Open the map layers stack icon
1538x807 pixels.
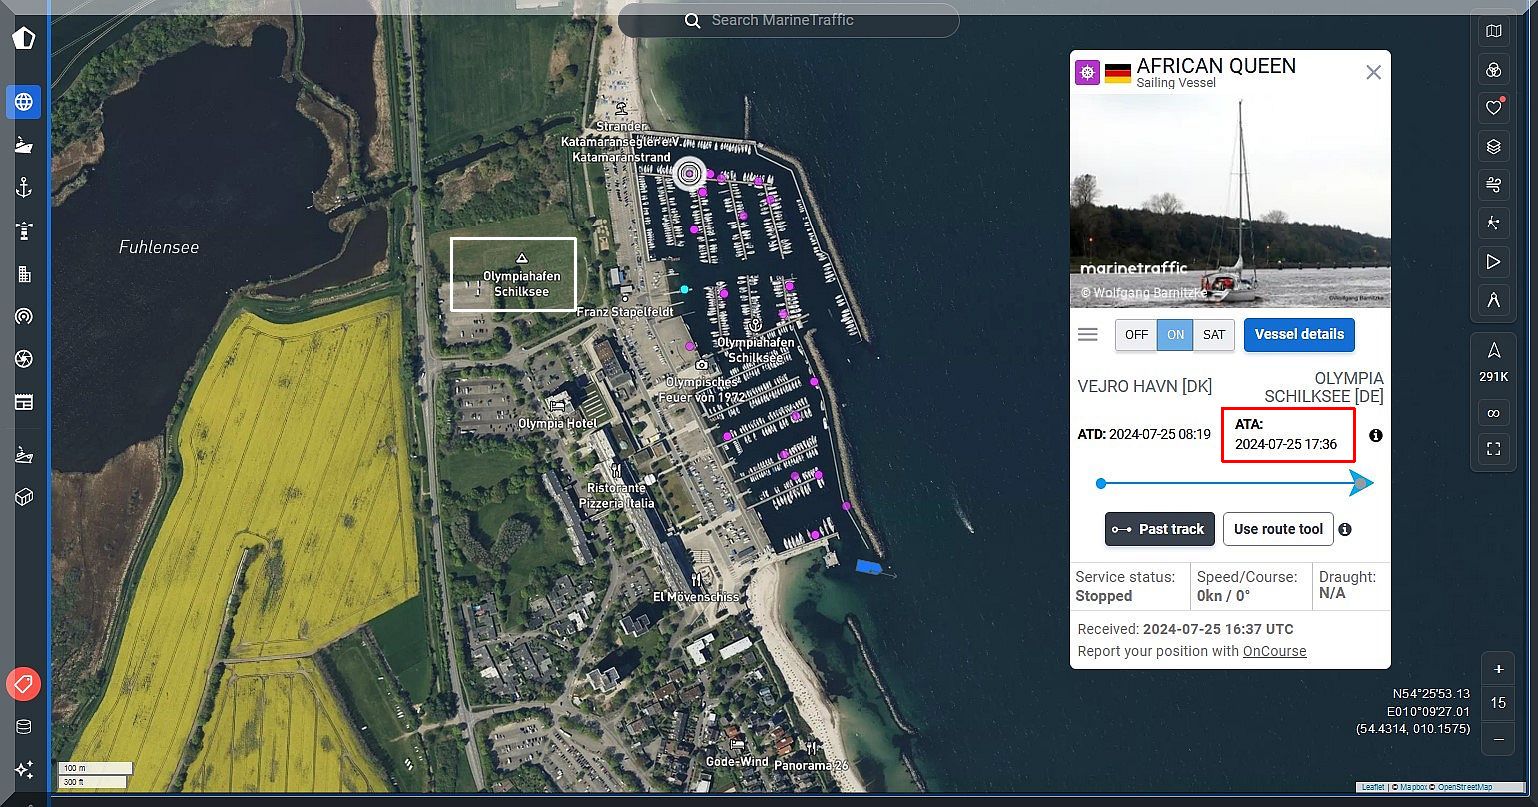(x=1493, y=147)
